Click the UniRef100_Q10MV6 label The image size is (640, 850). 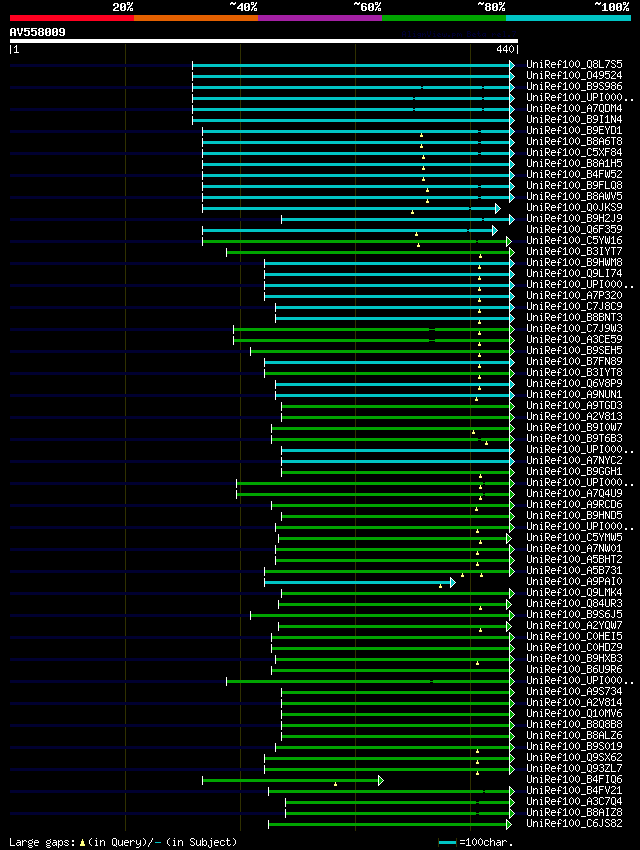click(x=574, y=713)
